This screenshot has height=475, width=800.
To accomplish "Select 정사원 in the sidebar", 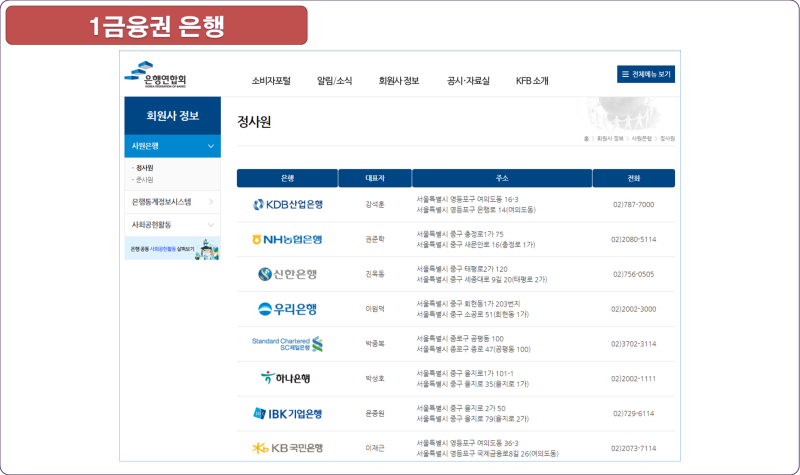I will [144, 168].
